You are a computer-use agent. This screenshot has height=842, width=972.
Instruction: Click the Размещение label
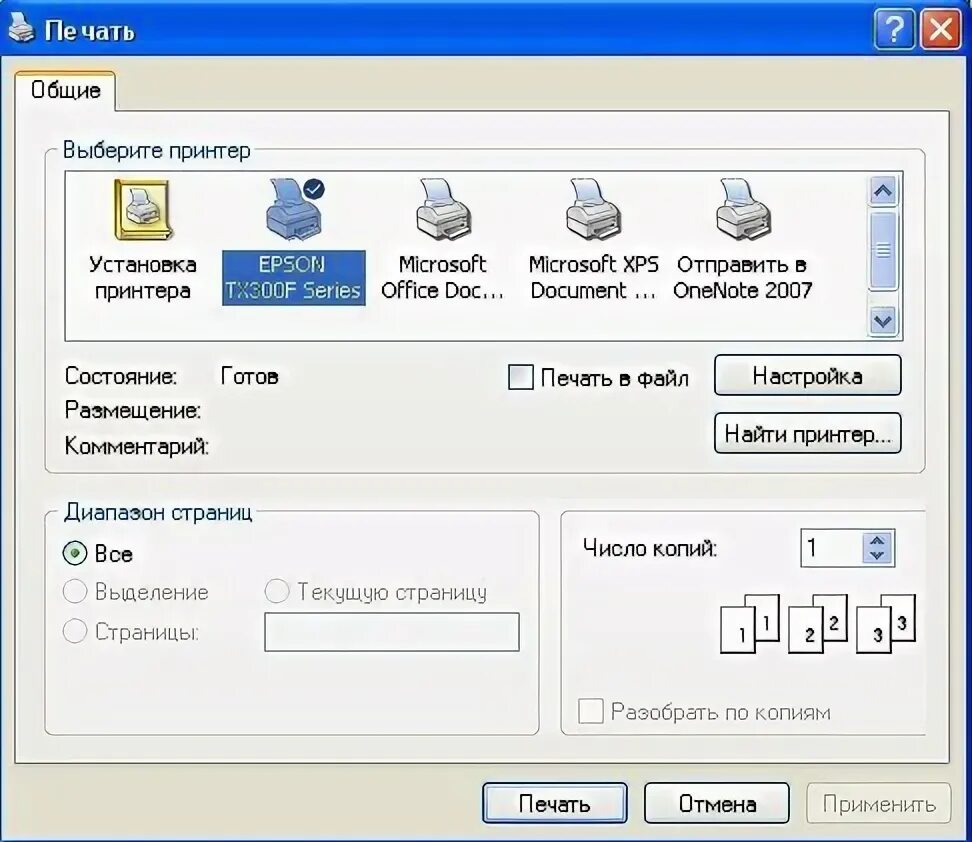pos(133,410)
